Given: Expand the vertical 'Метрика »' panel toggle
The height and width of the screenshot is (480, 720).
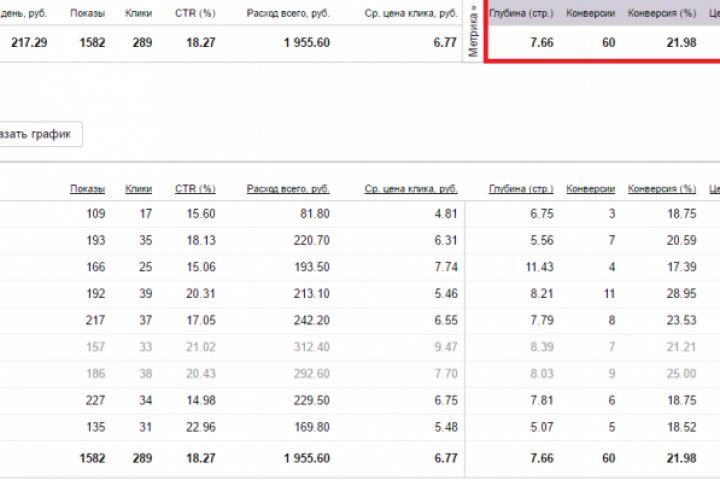Looking at the screenshot, I should pos(473,31).
